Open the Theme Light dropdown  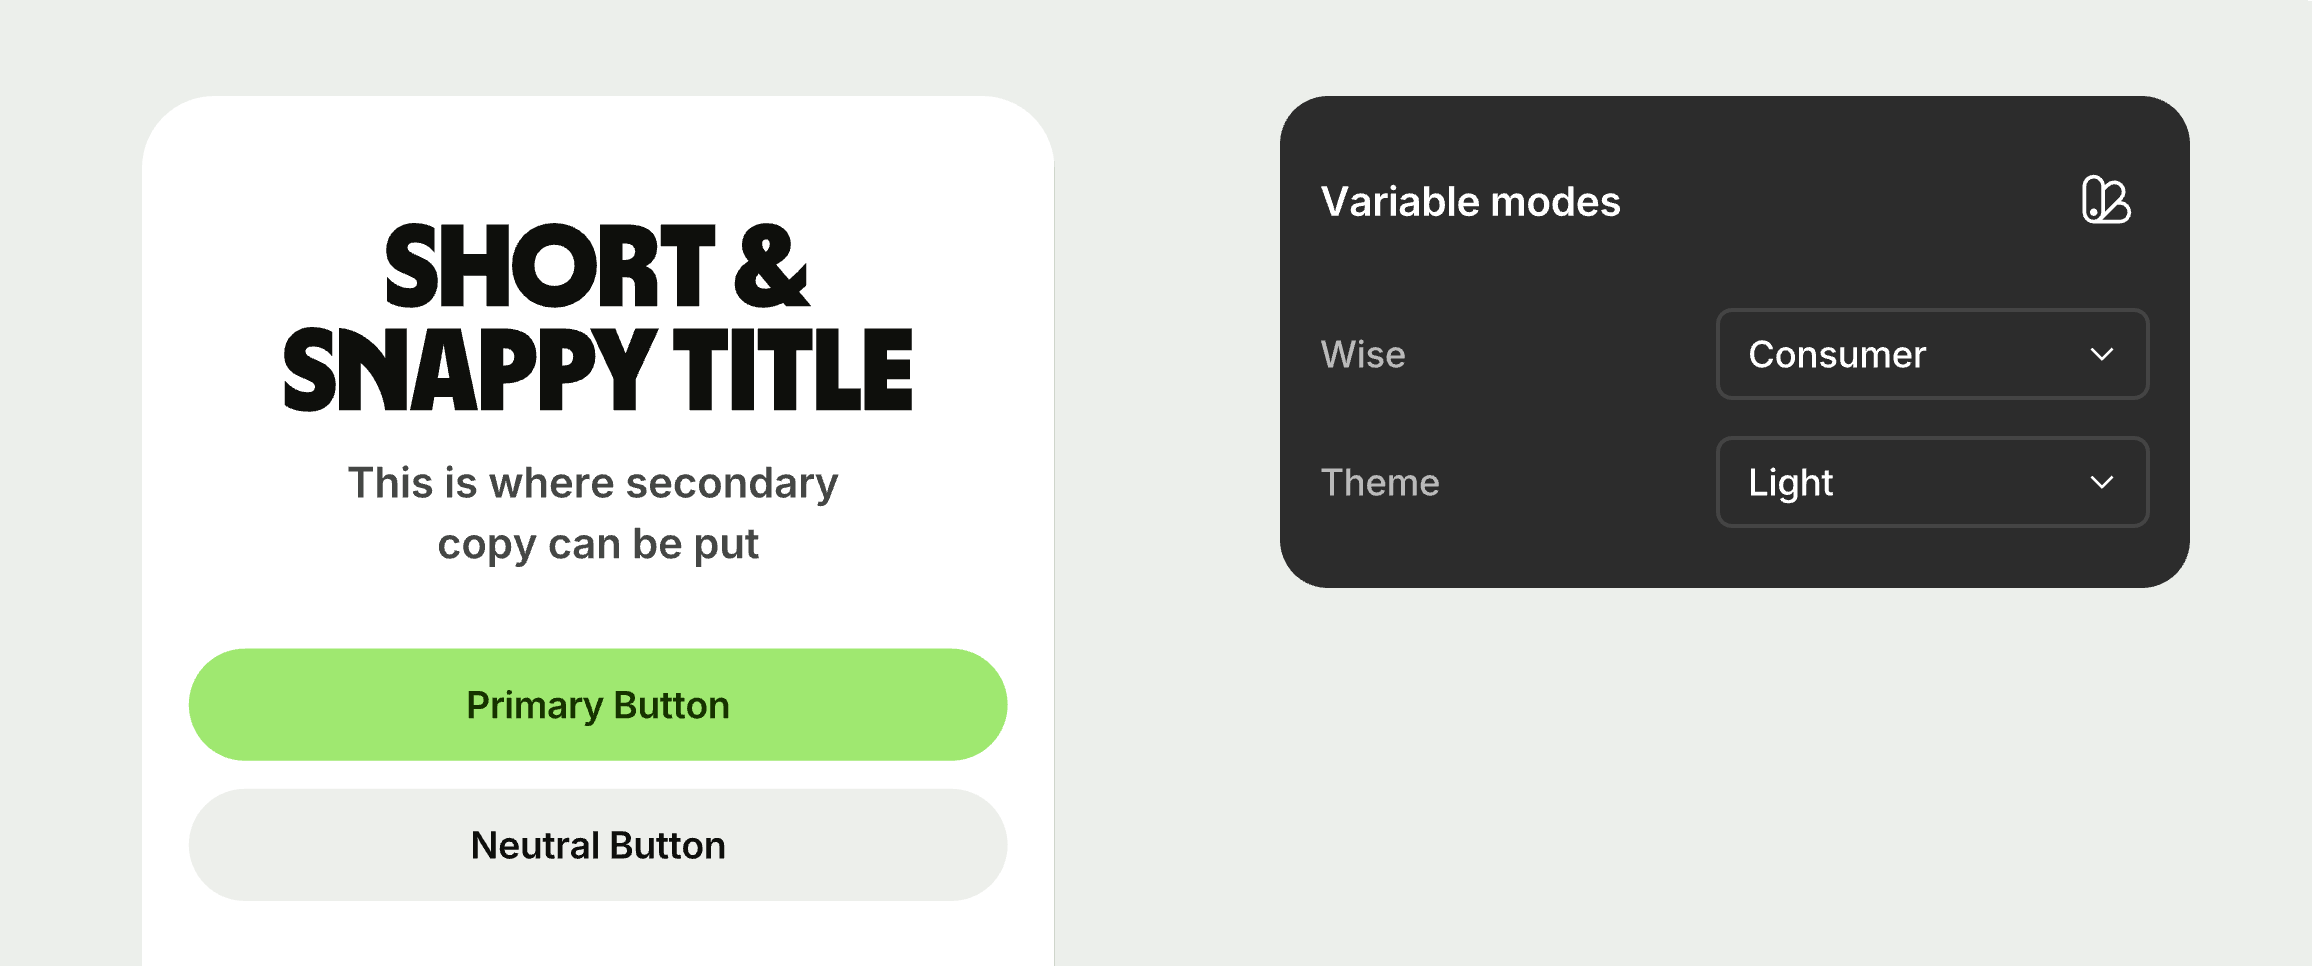coord(1932,482)
